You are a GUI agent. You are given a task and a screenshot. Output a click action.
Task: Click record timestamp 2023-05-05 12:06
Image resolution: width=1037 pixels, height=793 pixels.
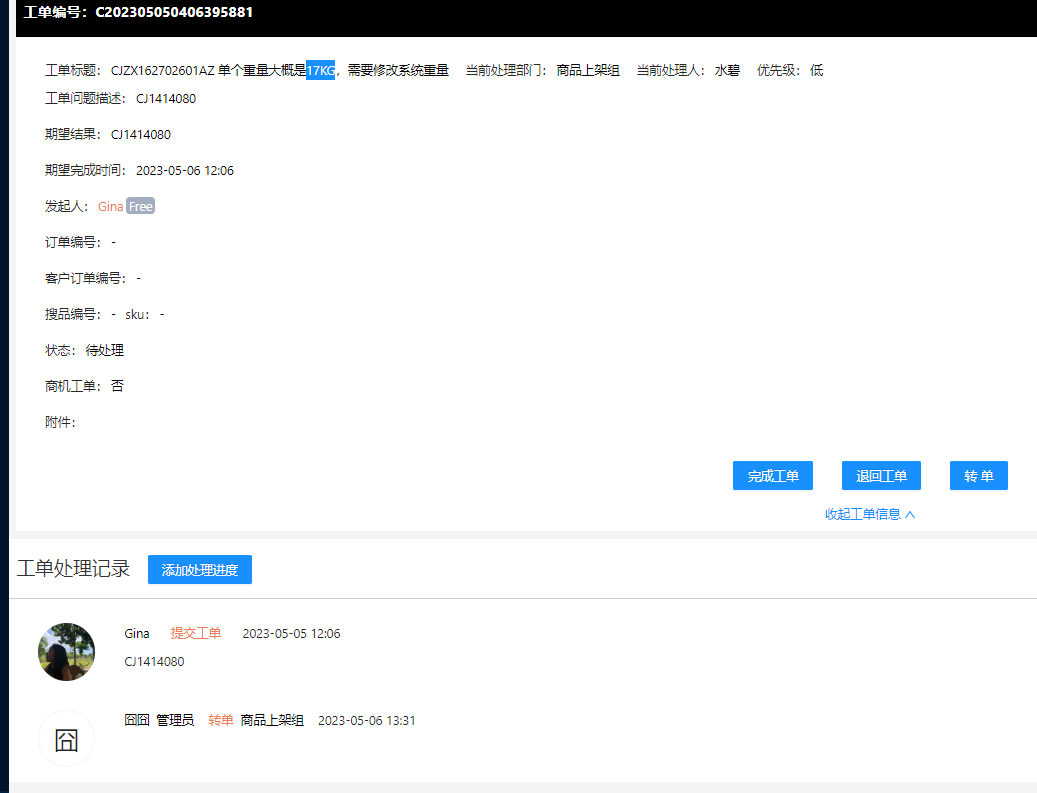click(x=291, y=634)
